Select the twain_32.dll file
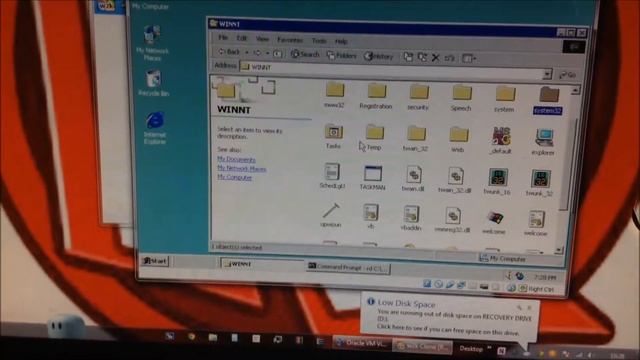640x360 pixels. coord(455,180)
